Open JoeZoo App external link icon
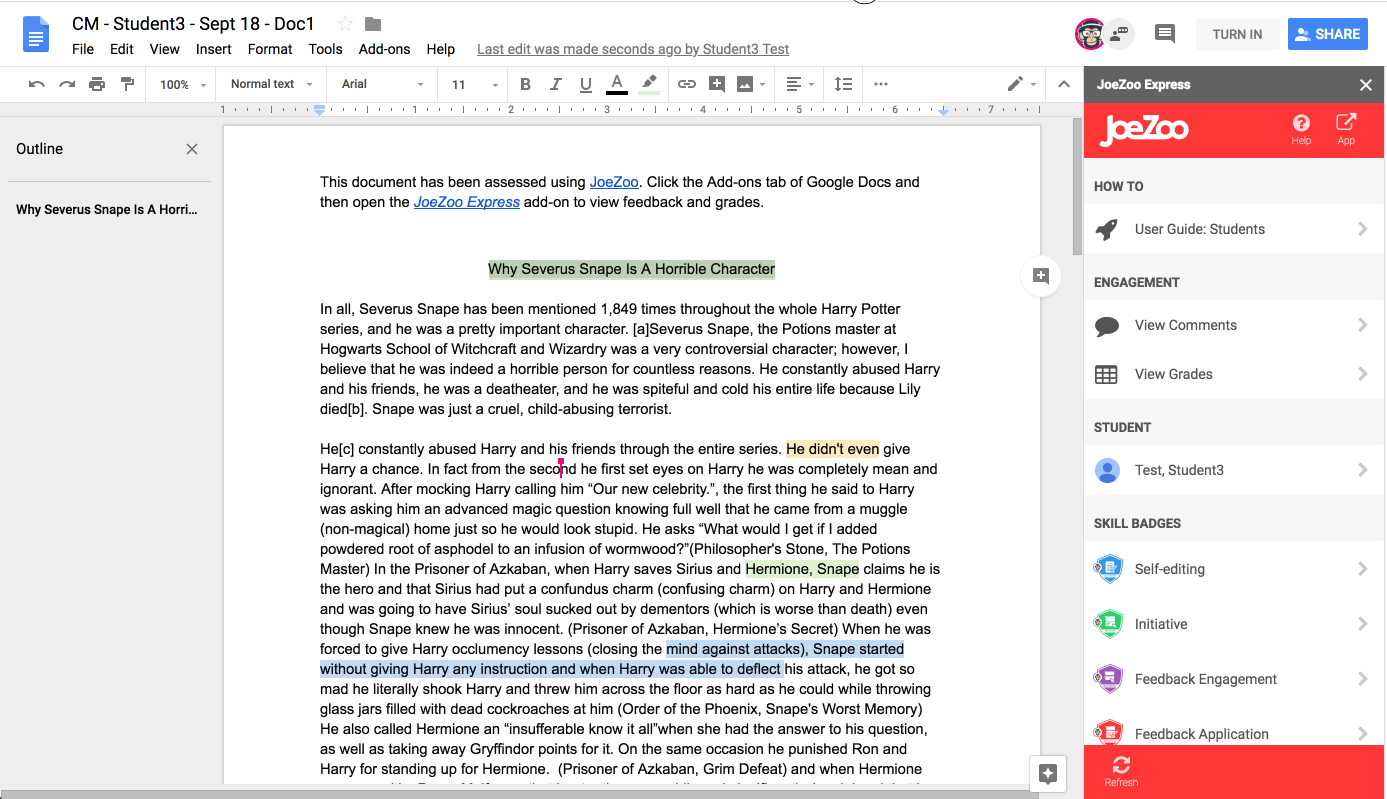The width and height of the screenshot is (1387, 799). 1346,129
